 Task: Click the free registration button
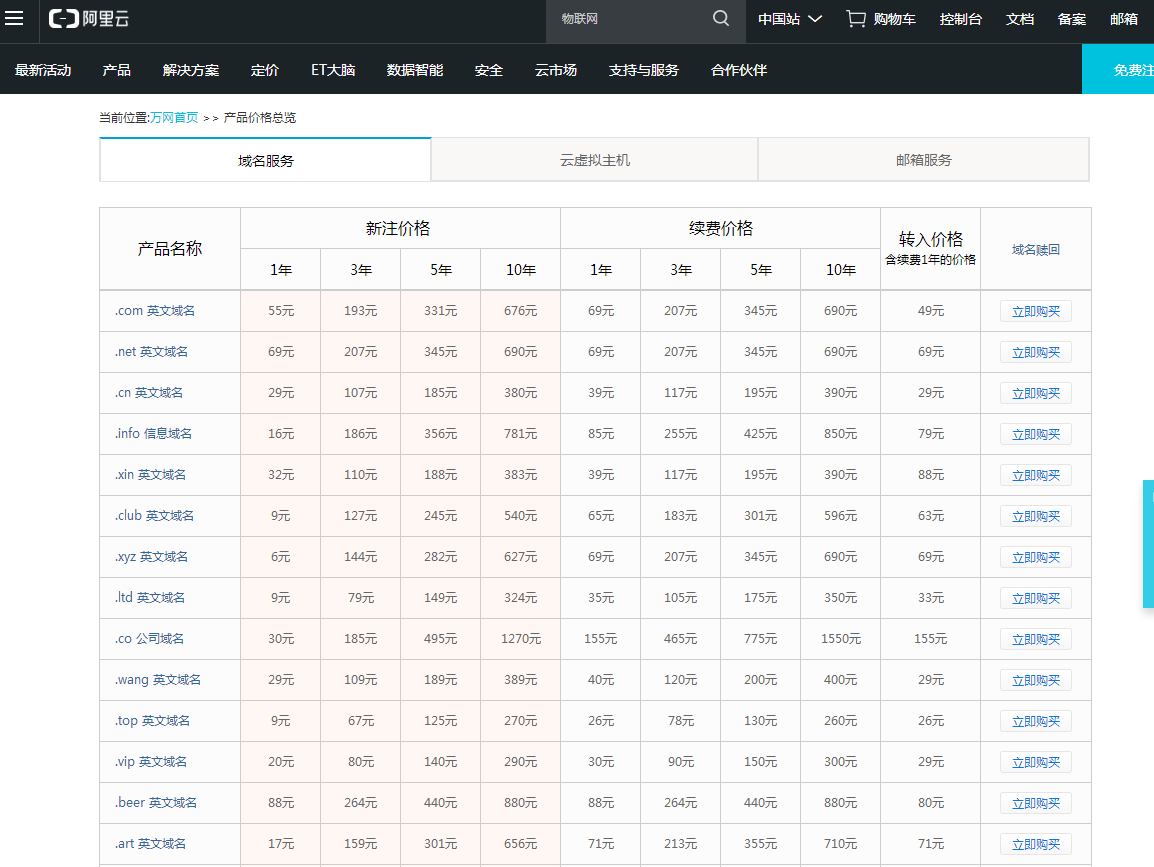point(1118,69)
